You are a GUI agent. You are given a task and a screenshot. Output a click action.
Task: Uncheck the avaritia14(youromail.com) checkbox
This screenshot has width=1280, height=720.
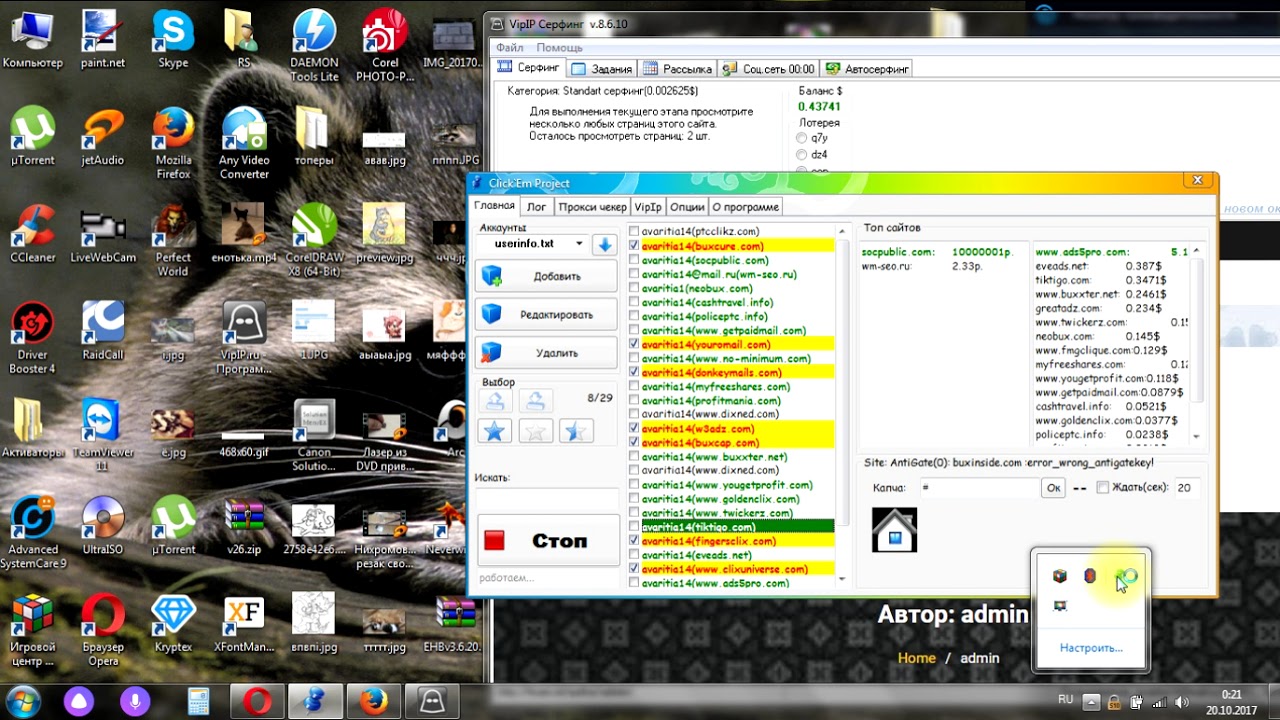pos(634,344)
